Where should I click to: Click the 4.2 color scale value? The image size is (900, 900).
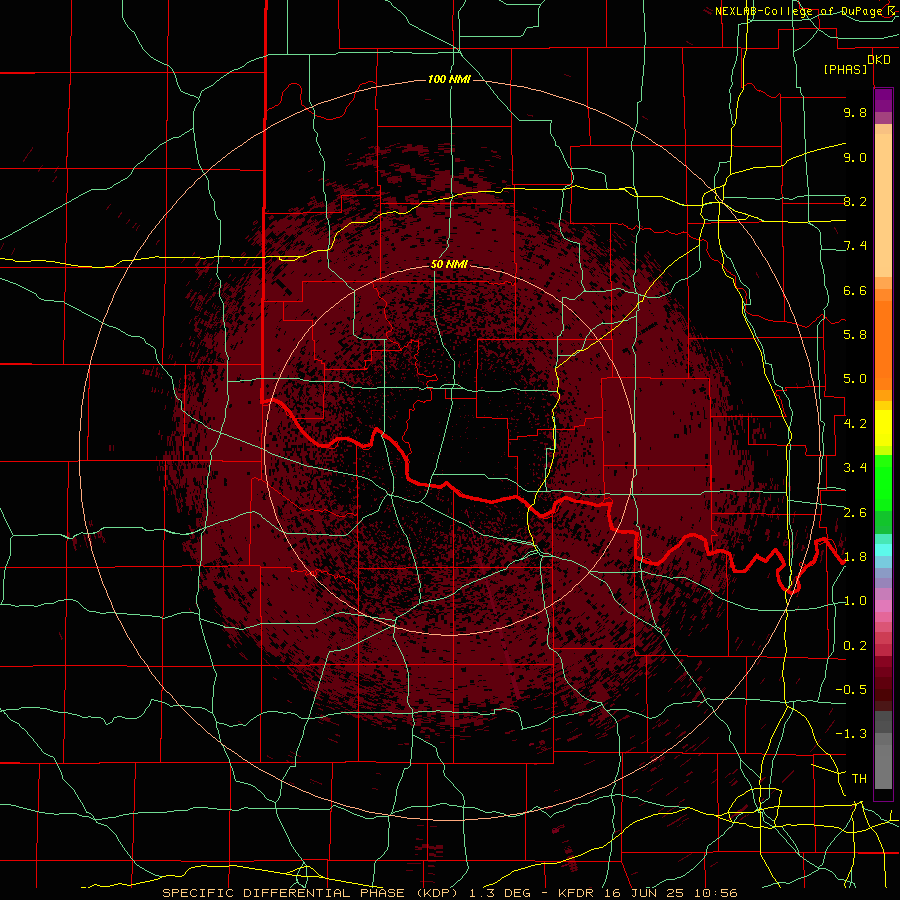[855, 424]
